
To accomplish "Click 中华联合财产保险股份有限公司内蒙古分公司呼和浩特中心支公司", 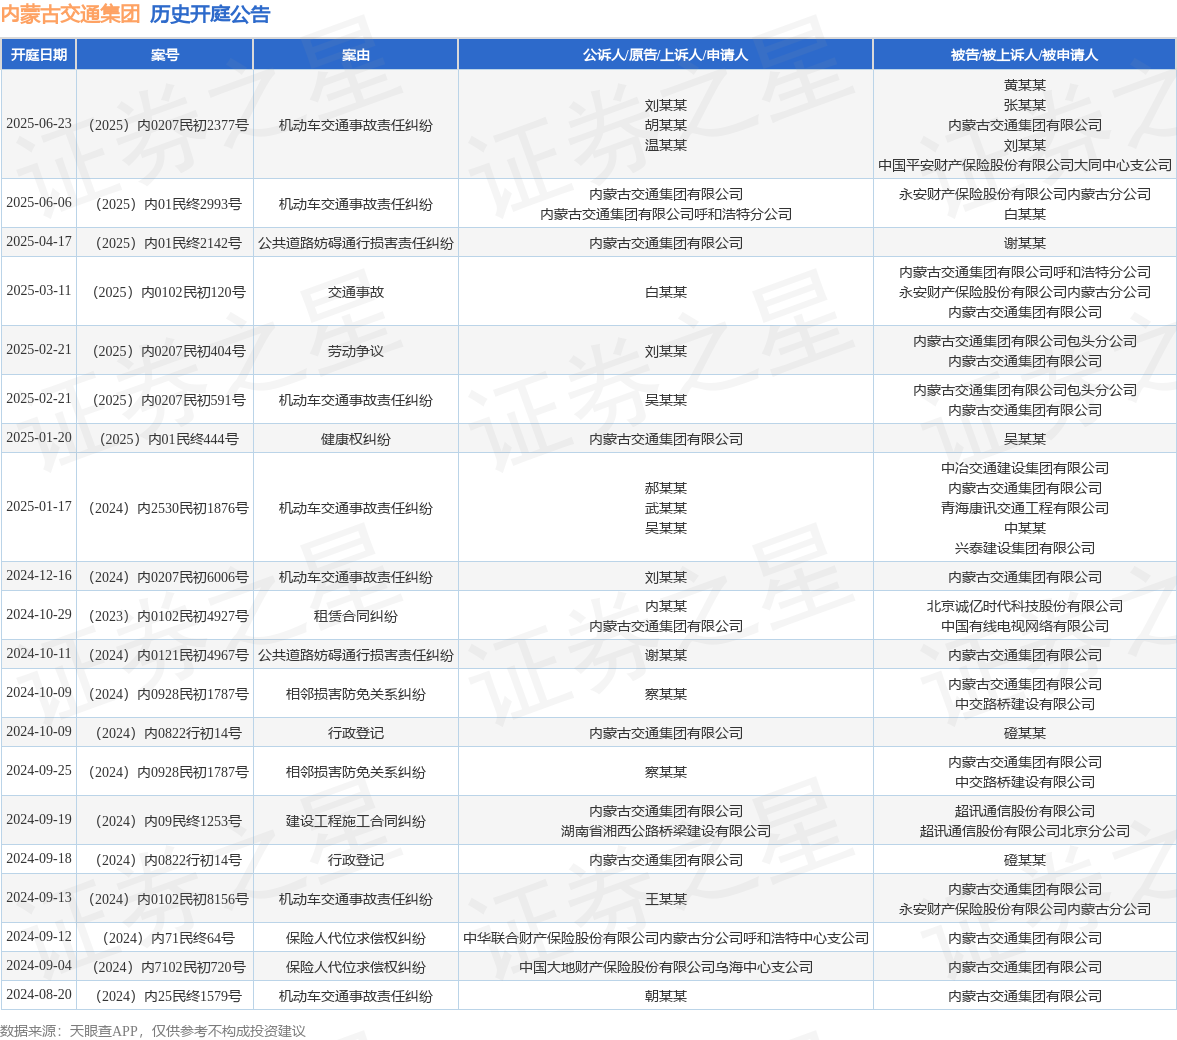I will coord(666,939).
